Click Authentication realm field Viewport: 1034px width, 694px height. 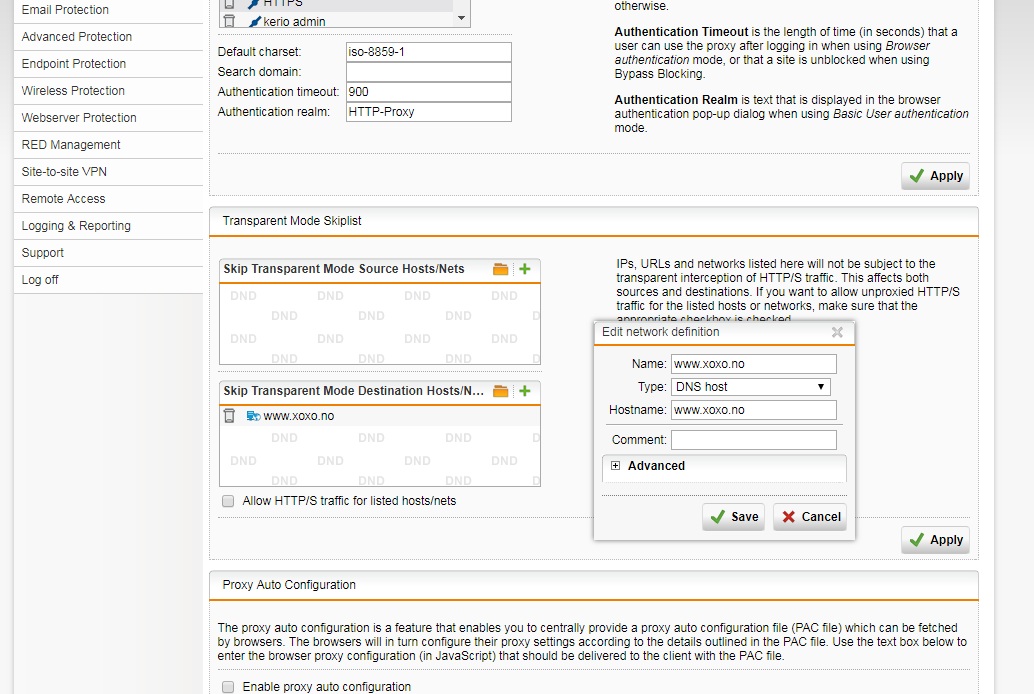click(x=429, y=112)
